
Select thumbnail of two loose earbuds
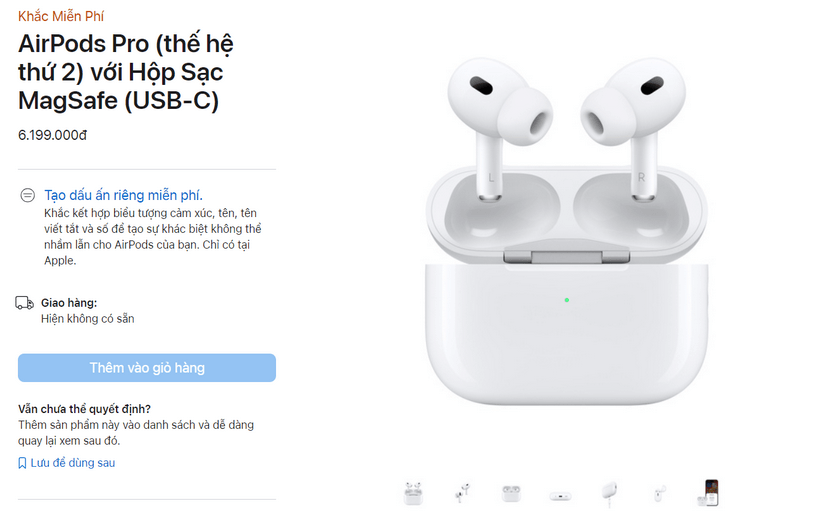tap(462, 492)
